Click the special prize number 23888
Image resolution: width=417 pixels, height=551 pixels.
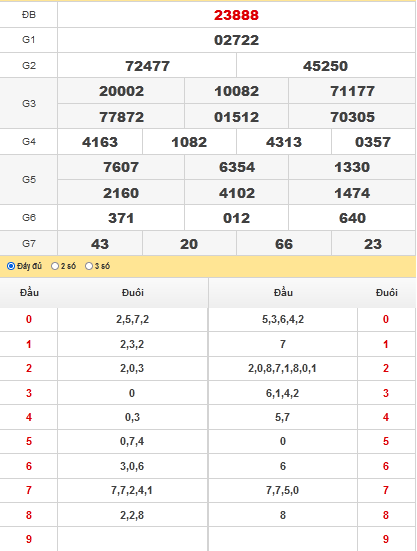coord(236,15)
